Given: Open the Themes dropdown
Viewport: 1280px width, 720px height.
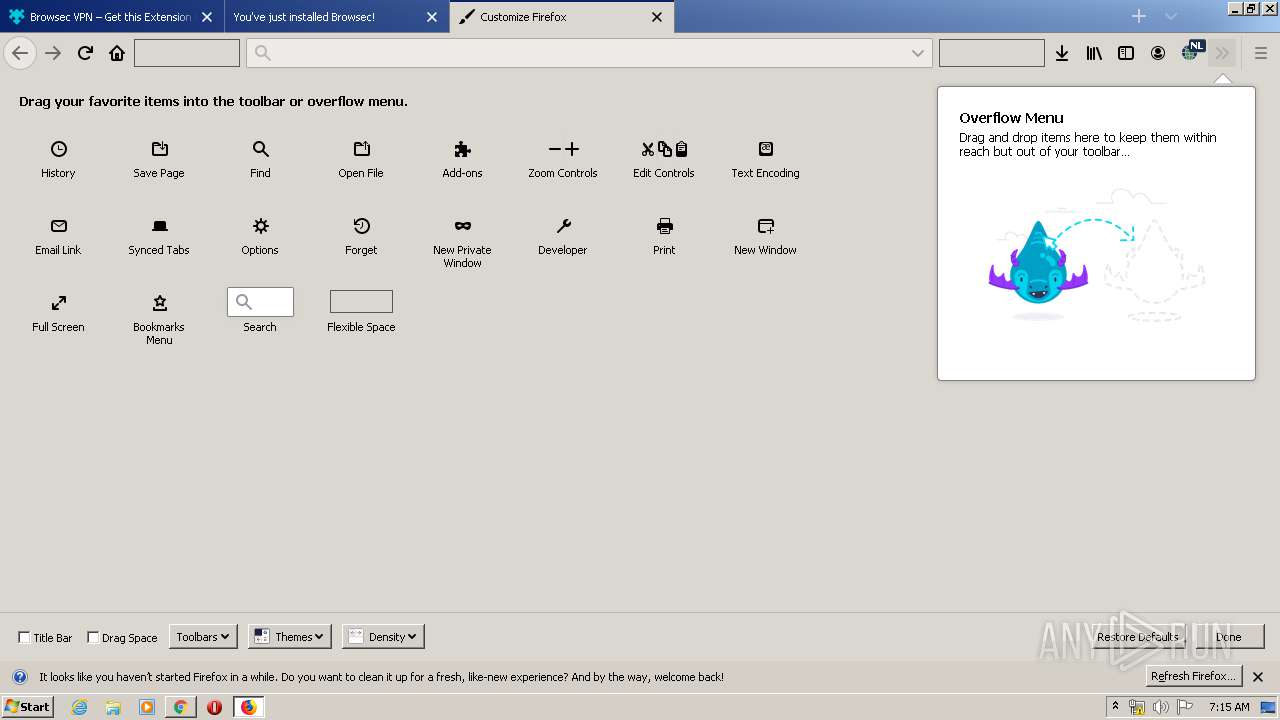Looking at the screenshot, I should click(x=290, y=636).
